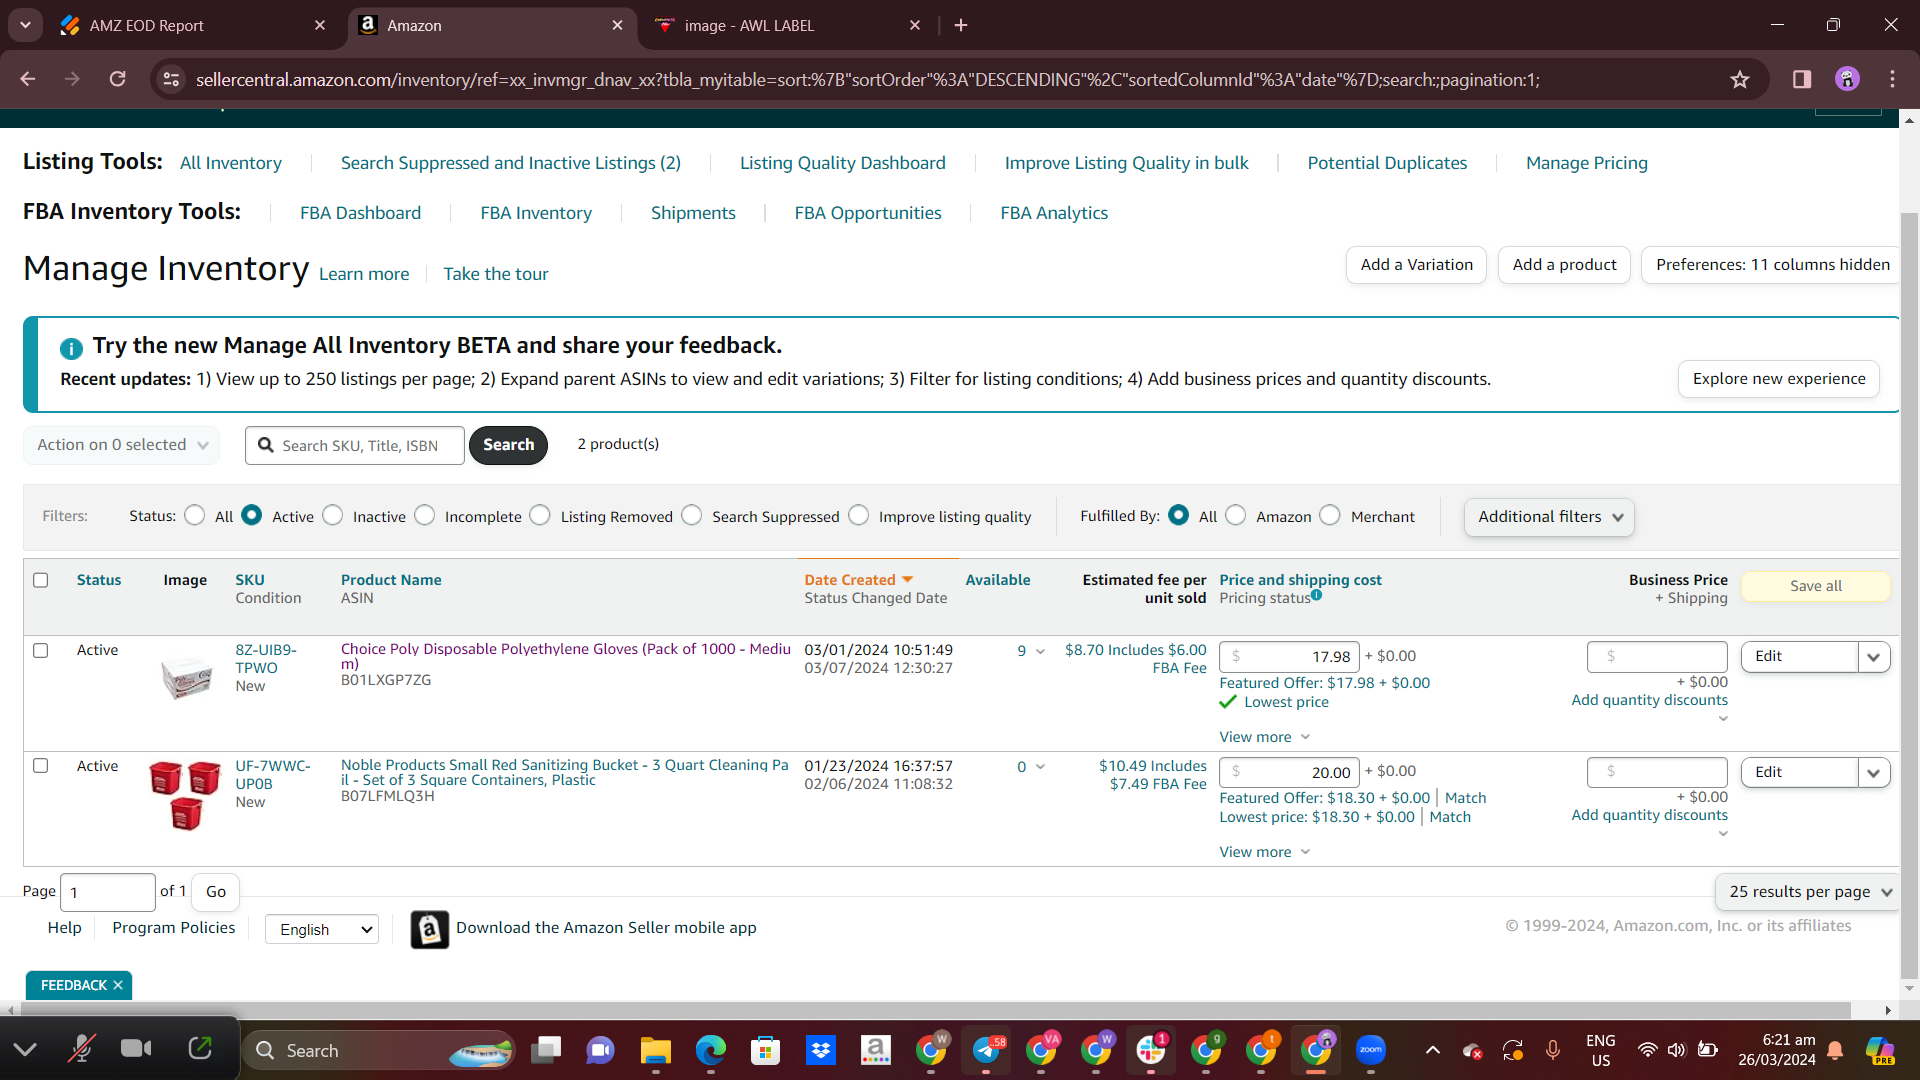Focus the Search SKU, Title, ISBN field
Image resolution: width=1920 pixels, height=1080 pixels.
pyautogui.click(x=355, y=445)
